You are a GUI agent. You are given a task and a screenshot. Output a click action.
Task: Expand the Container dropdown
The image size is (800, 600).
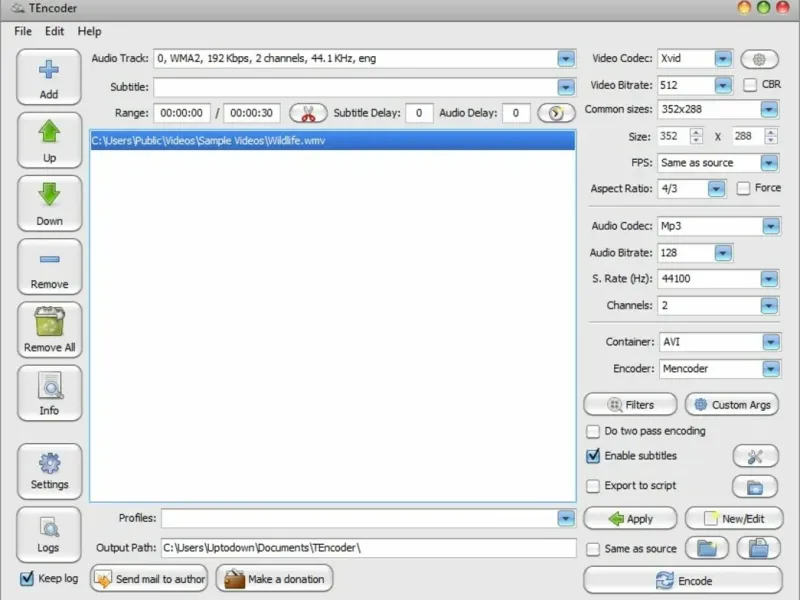[x=771, y=342]
